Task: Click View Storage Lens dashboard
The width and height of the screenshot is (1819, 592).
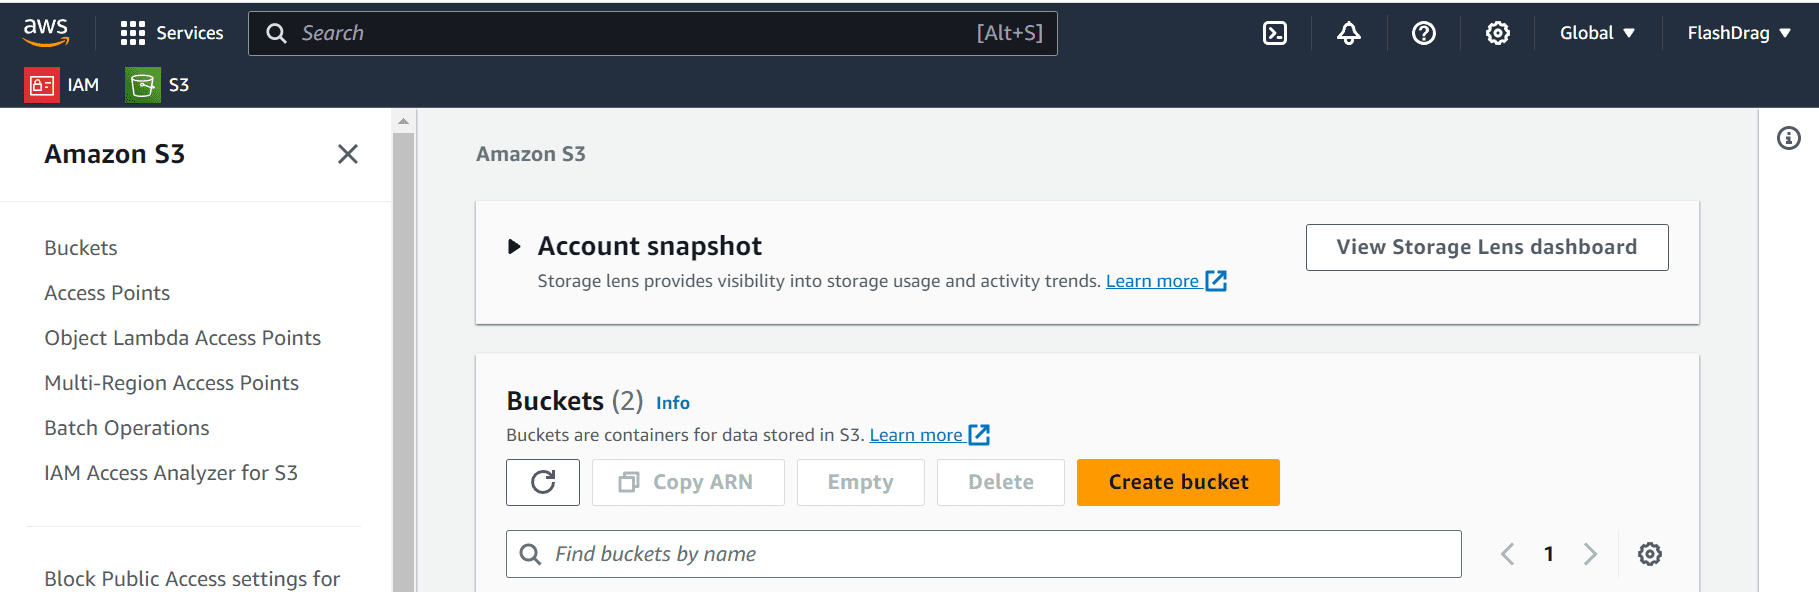Action: click(1487, 247)
